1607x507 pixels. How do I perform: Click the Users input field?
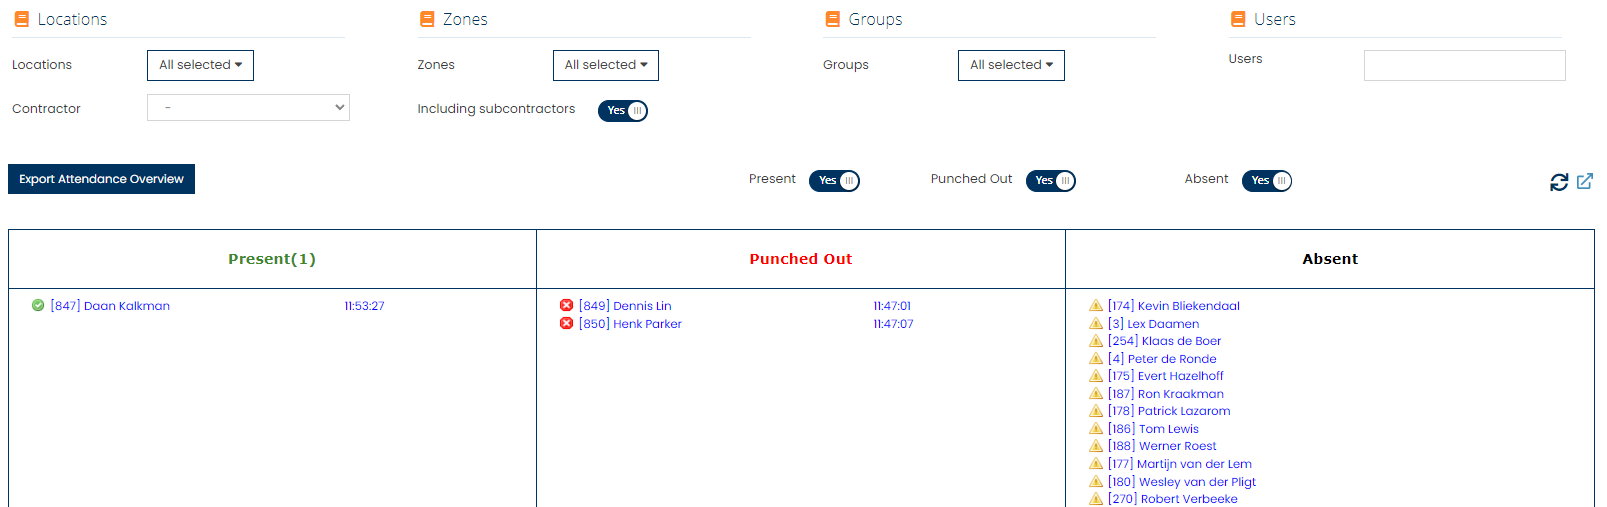[1464, 65]
